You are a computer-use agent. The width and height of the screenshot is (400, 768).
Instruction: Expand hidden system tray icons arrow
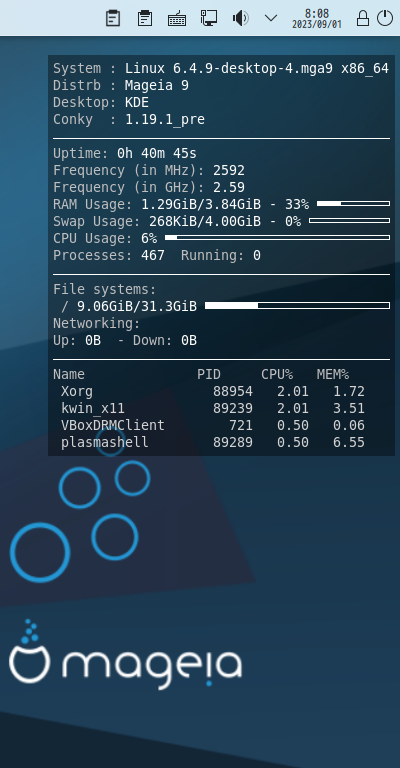click(x=271, y=18)
